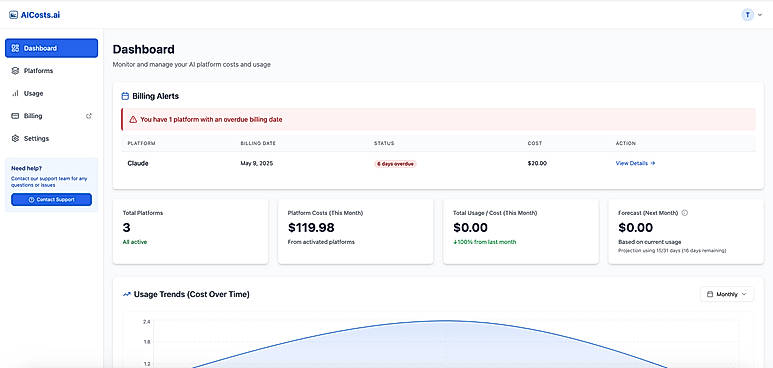This screenshot has height=368, width=773.
Task: Go to Platforms in the sidebar
Action: [52, 71]
